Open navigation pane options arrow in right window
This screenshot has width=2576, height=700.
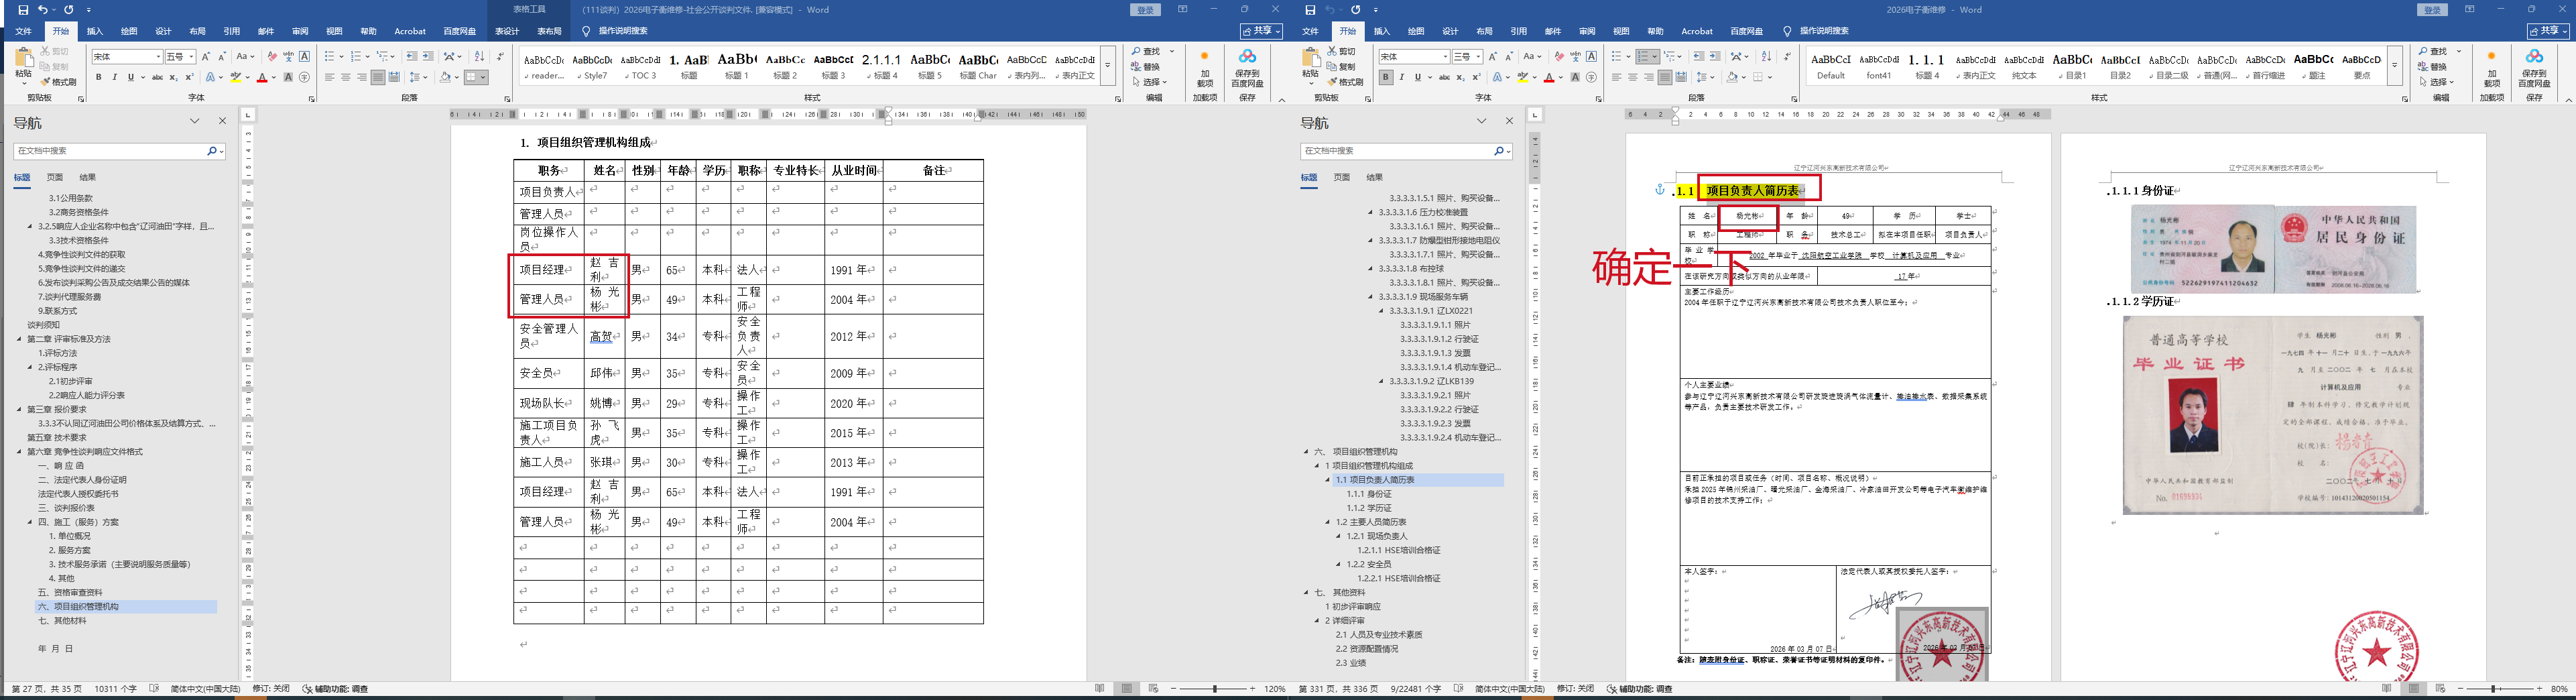[1482, 121]
